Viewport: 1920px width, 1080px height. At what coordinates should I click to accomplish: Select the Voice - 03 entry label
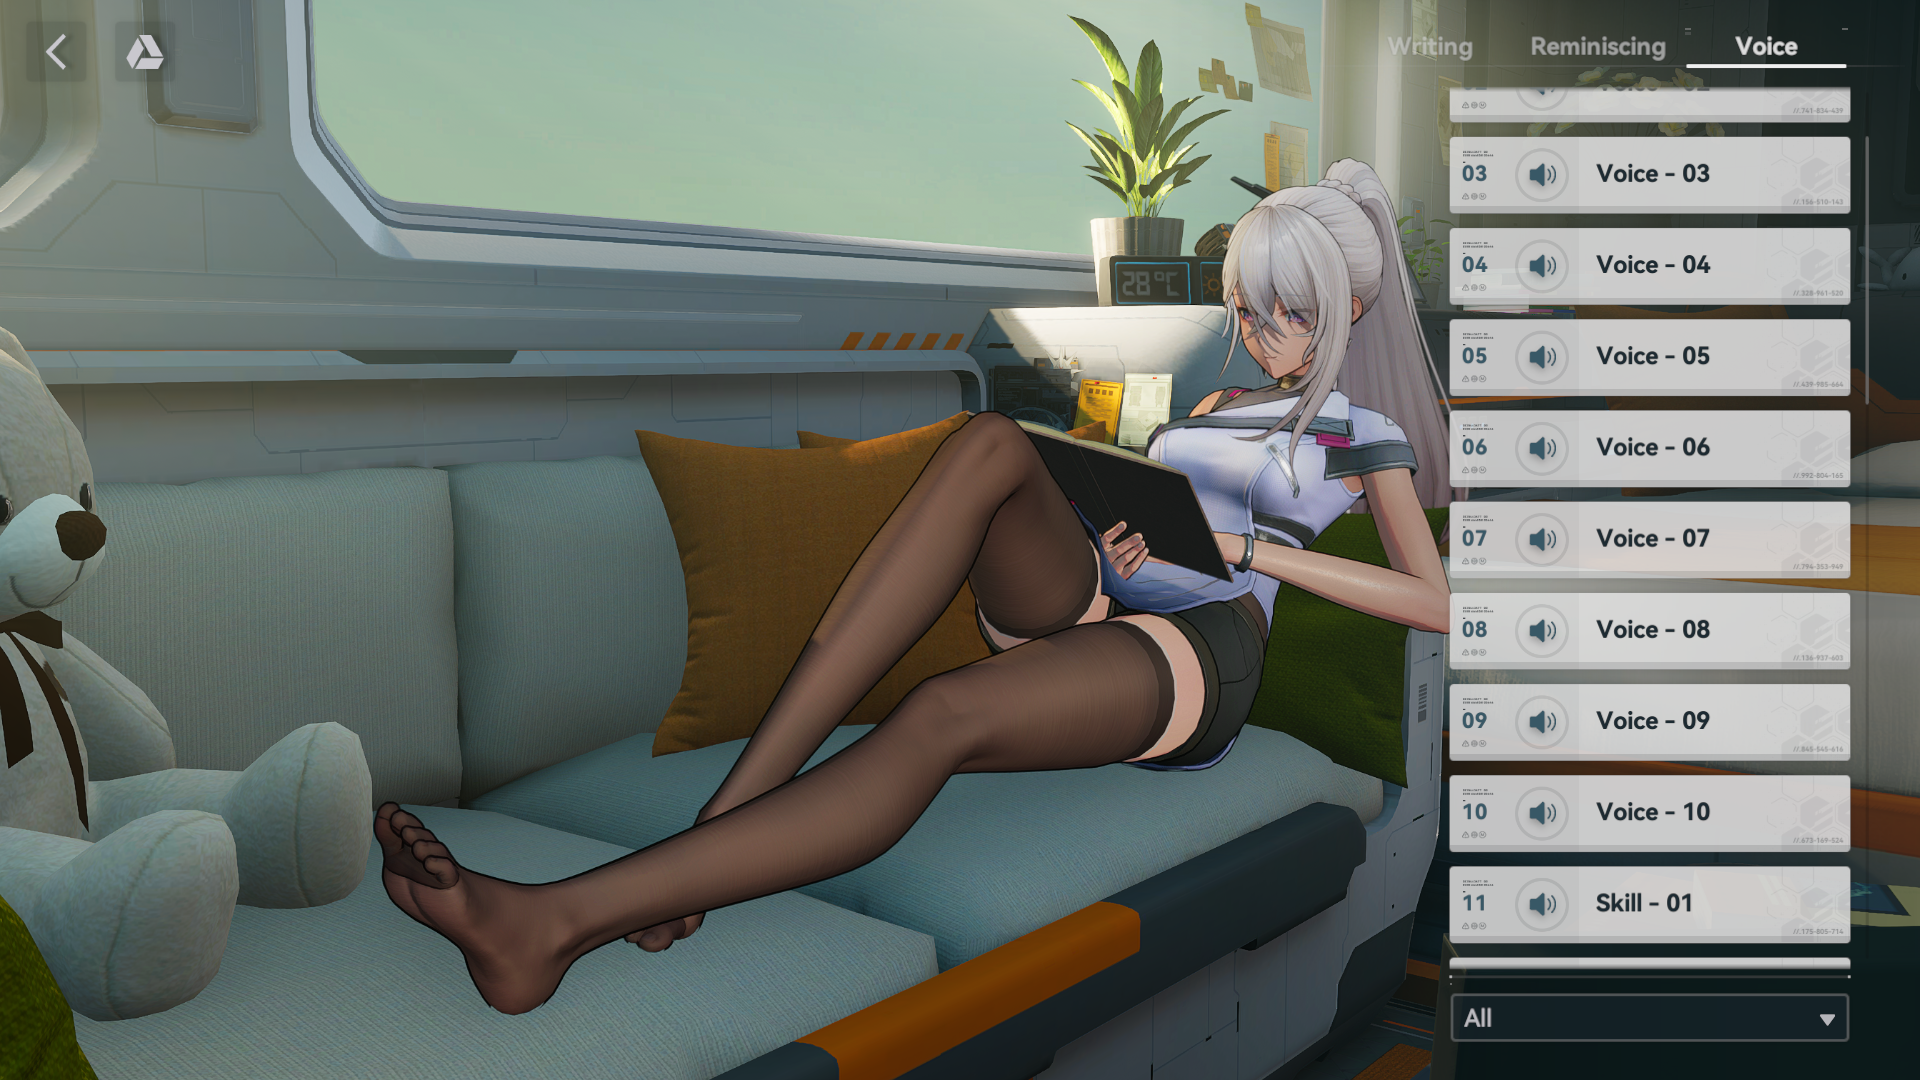click(x=1653, y=174)
